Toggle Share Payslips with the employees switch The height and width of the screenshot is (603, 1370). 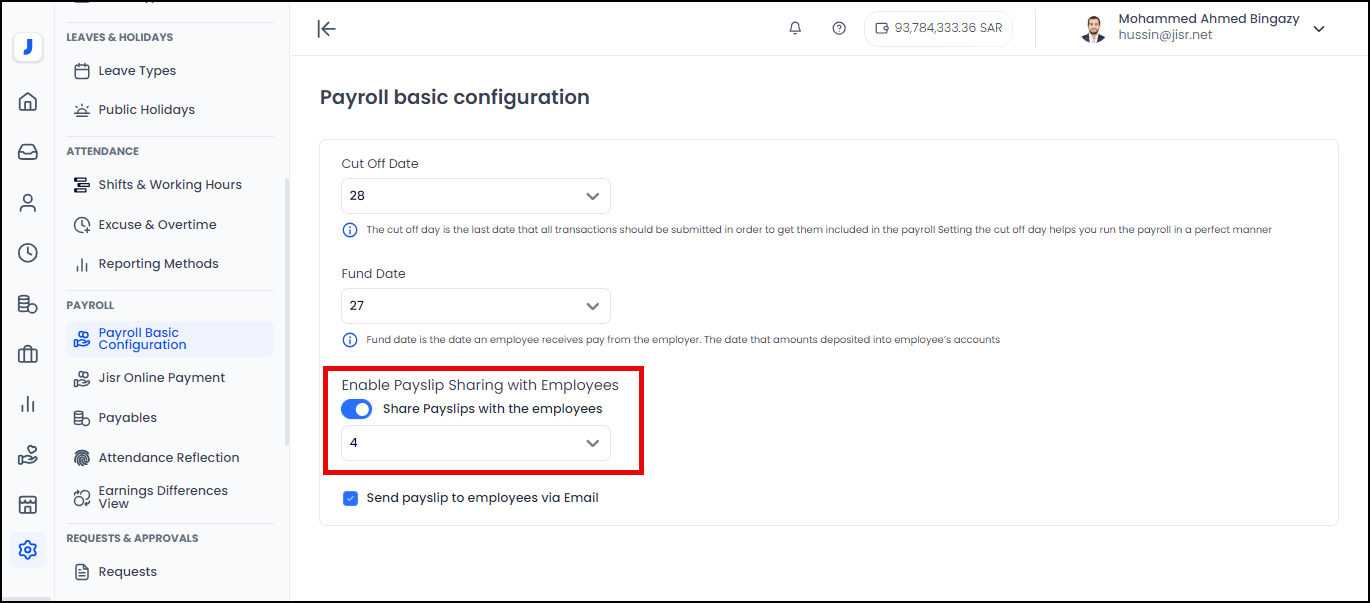(356, 409)
